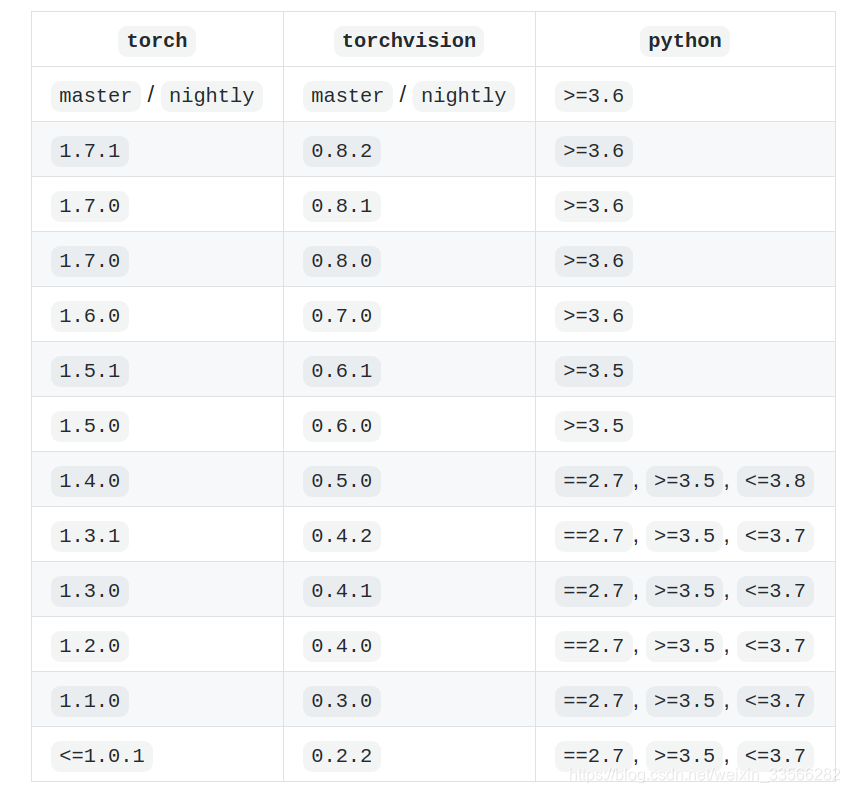Viewport: 850px width, 793px height.
Task: Click torch version <=1.0.1
Action: click(101, 757)
